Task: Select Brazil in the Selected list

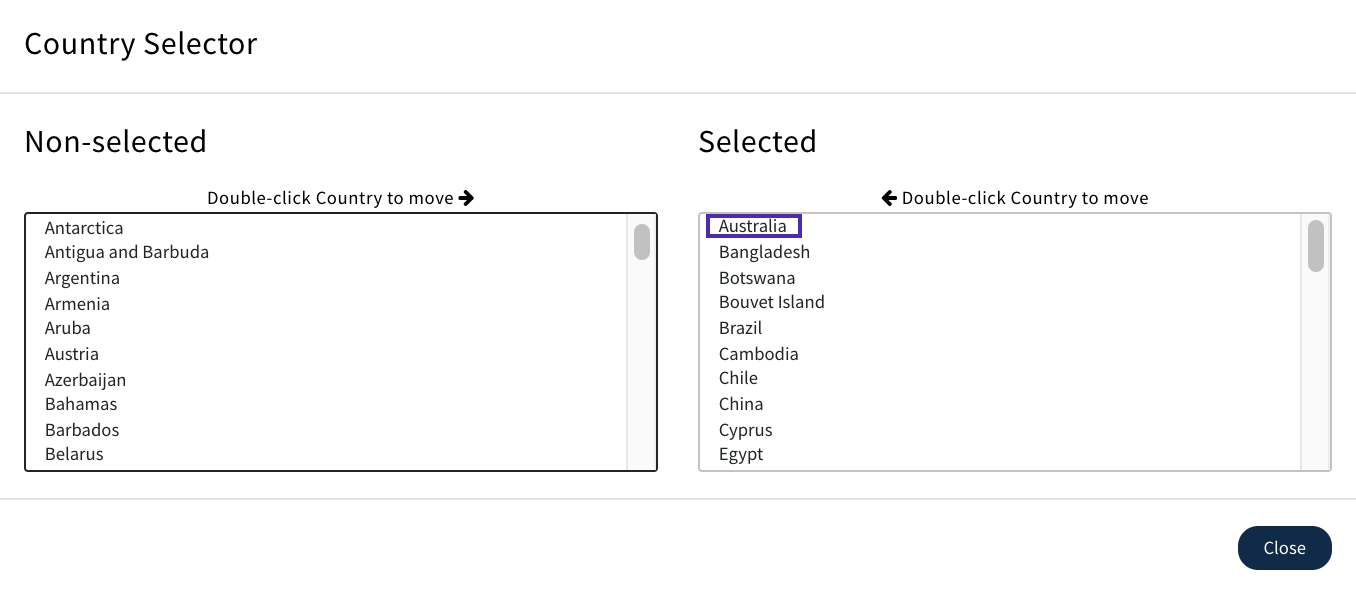Action: pos(740,328)
